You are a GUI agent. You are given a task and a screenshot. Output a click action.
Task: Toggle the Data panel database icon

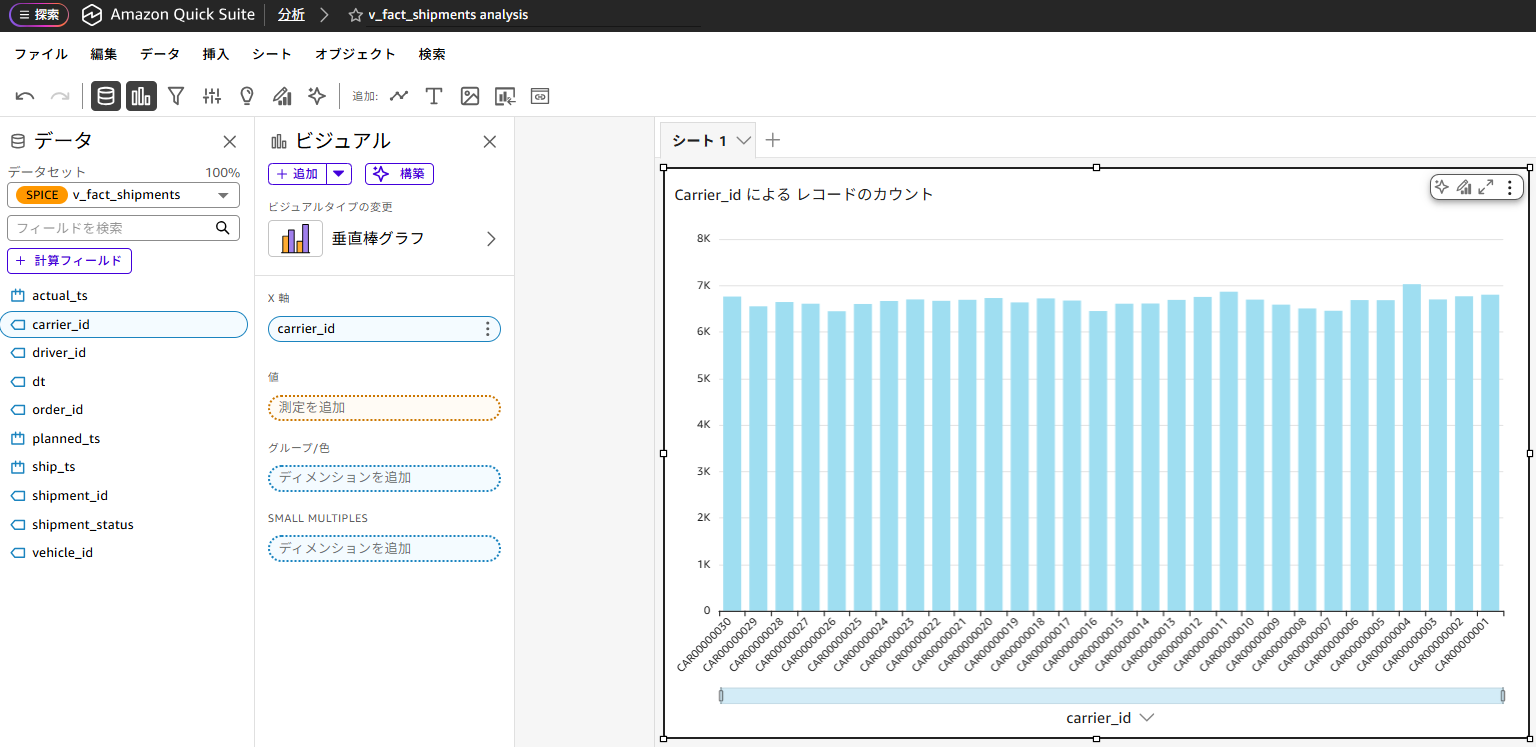pyautogui.click(x=106, y=96)
